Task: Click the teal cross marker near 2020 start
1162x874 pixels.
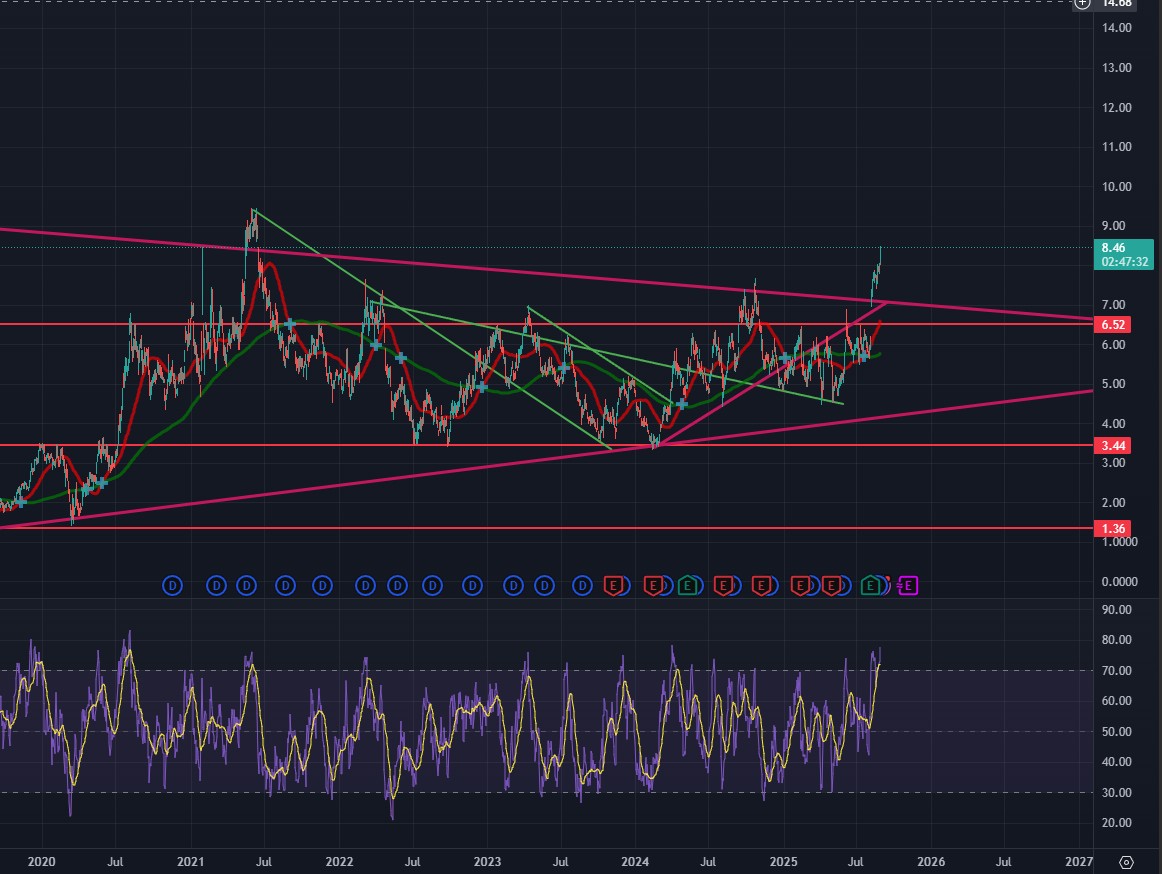Action: [x=19, y=502]
